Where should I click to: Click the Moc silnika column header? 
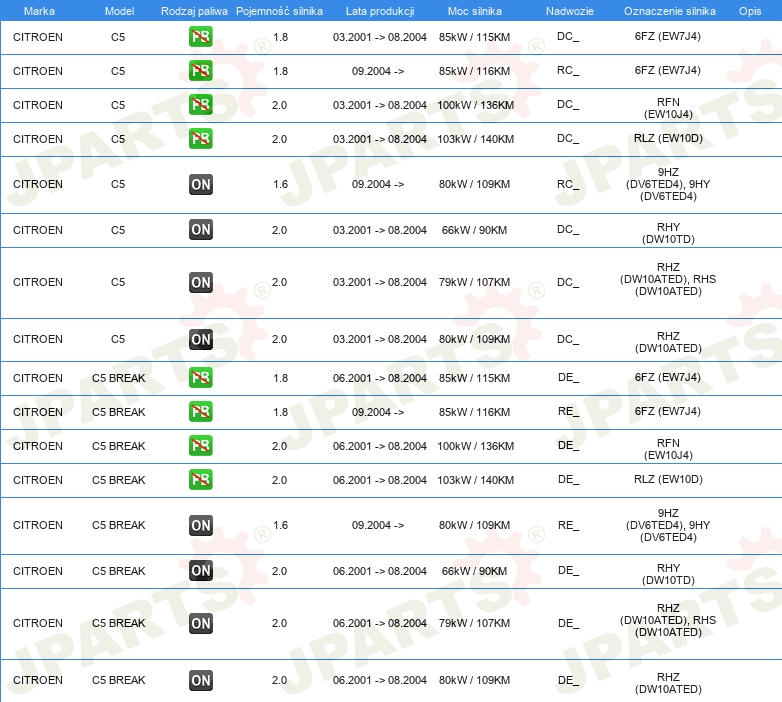(x=475, y=11)
